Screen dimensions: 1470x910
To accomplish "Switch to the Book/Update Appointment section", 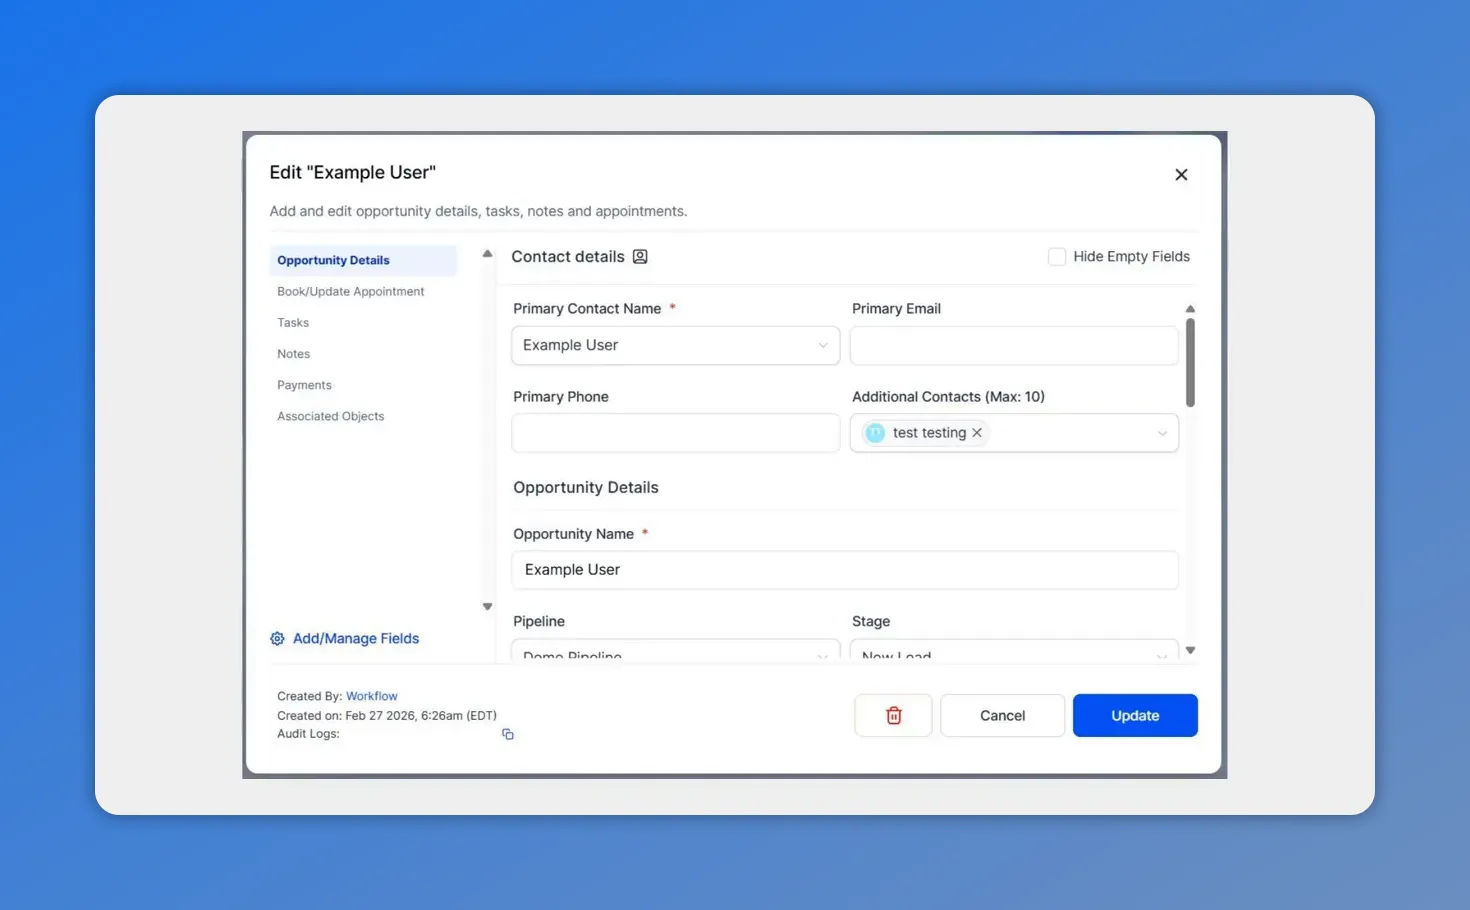I will 350,291.
